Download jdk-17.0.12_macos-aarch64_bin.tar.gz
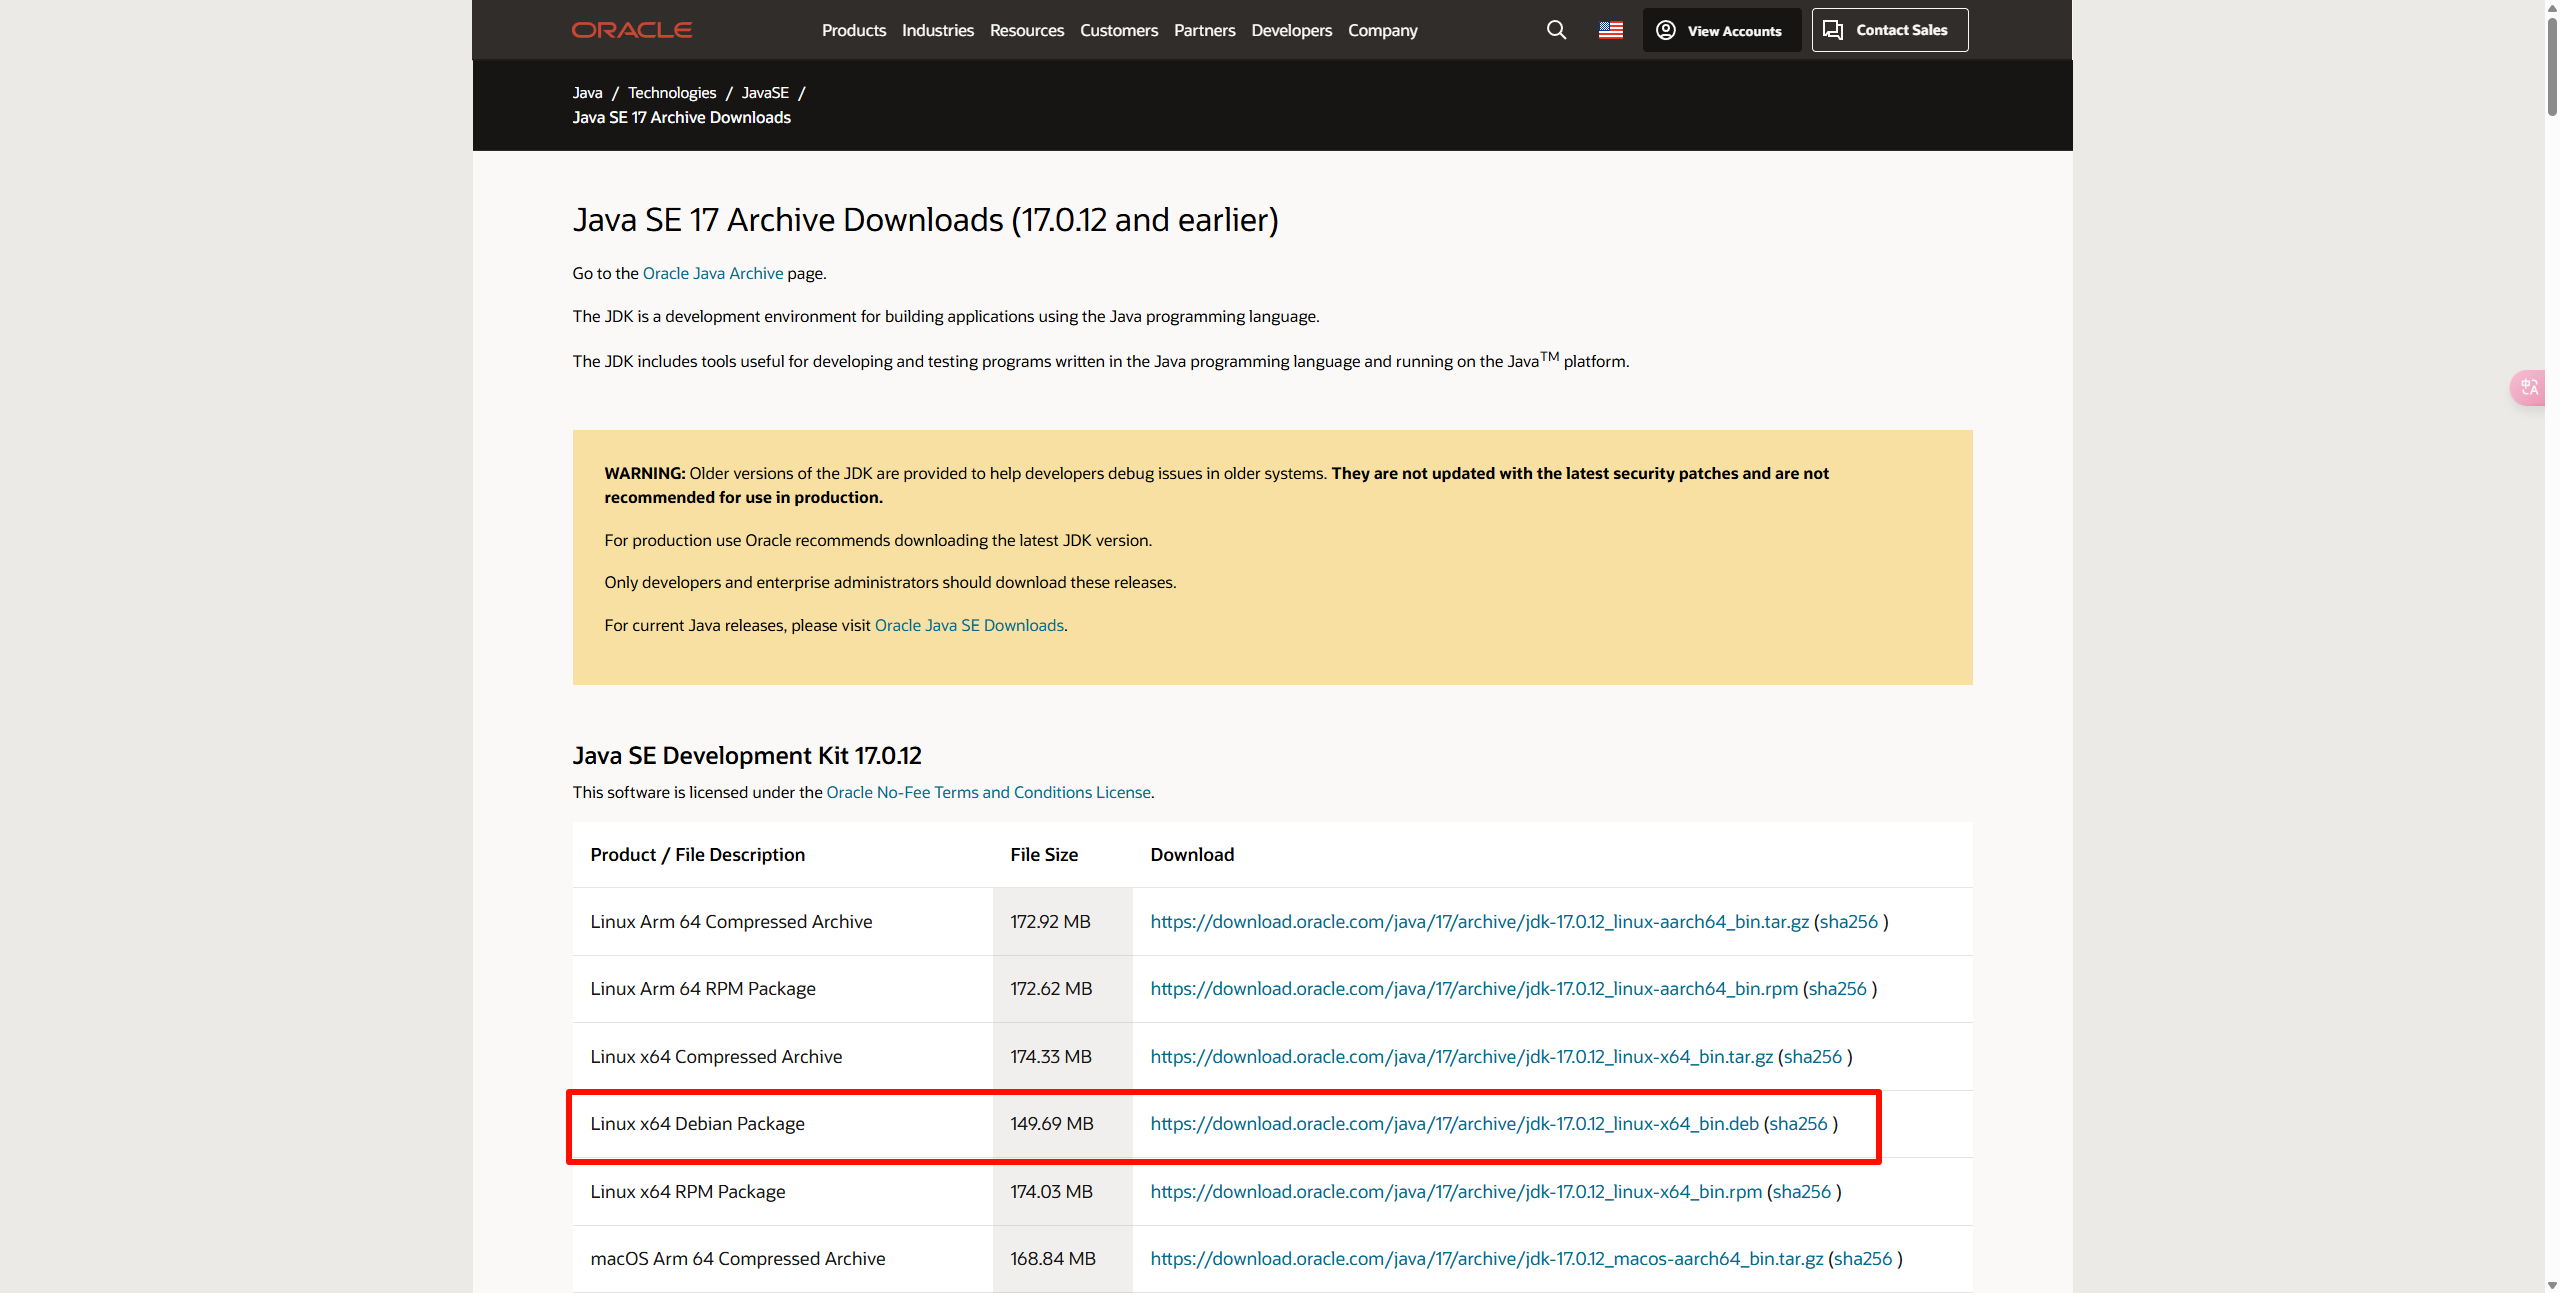The height and width of the screenshot is (1293, 2560). click(1486, 1259)
